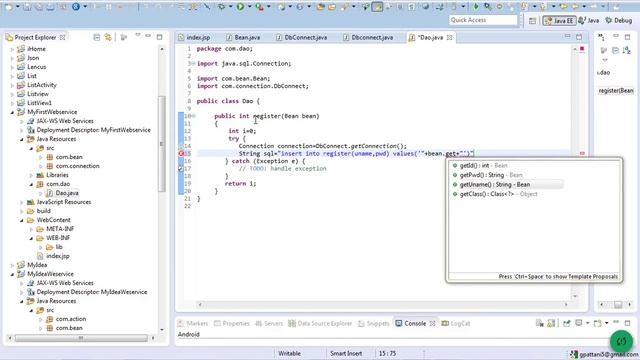
Task: Collapse all in Project Explorer
Action: pyautogui.click(x=97, y=38)
